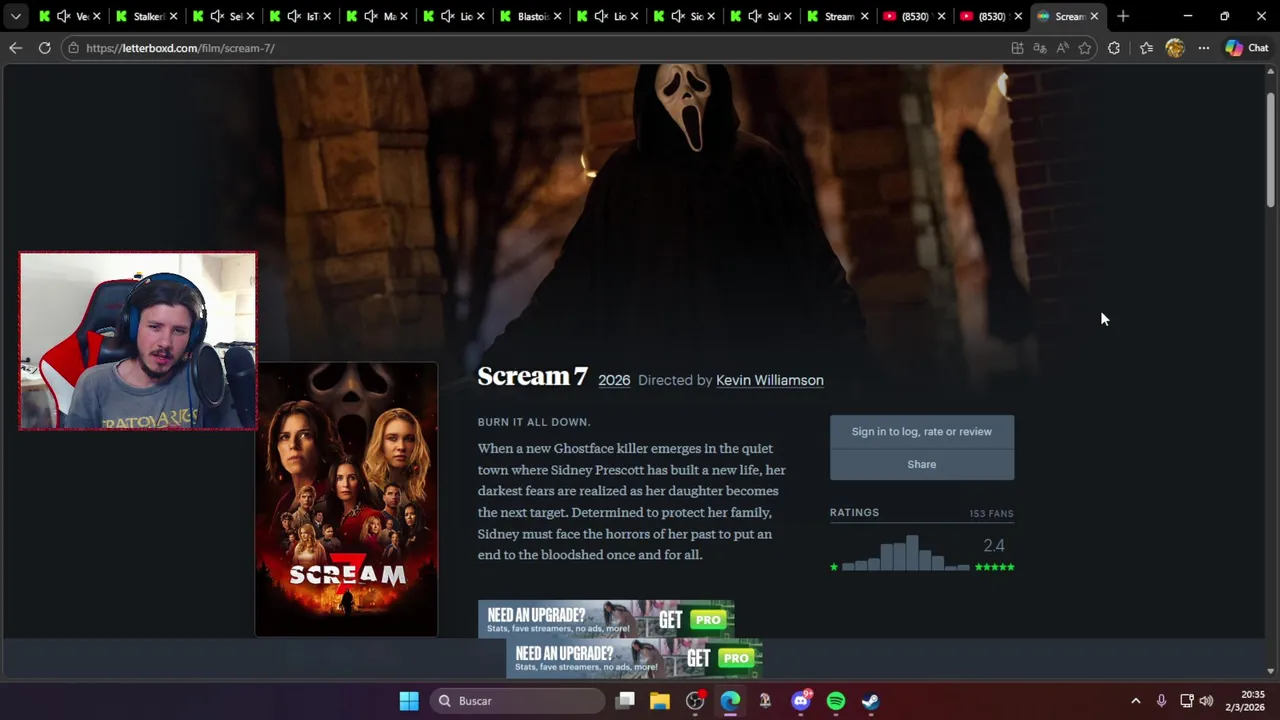The image size is (1280, 720).
Task: Go back to the previous page
Action: 15,48
